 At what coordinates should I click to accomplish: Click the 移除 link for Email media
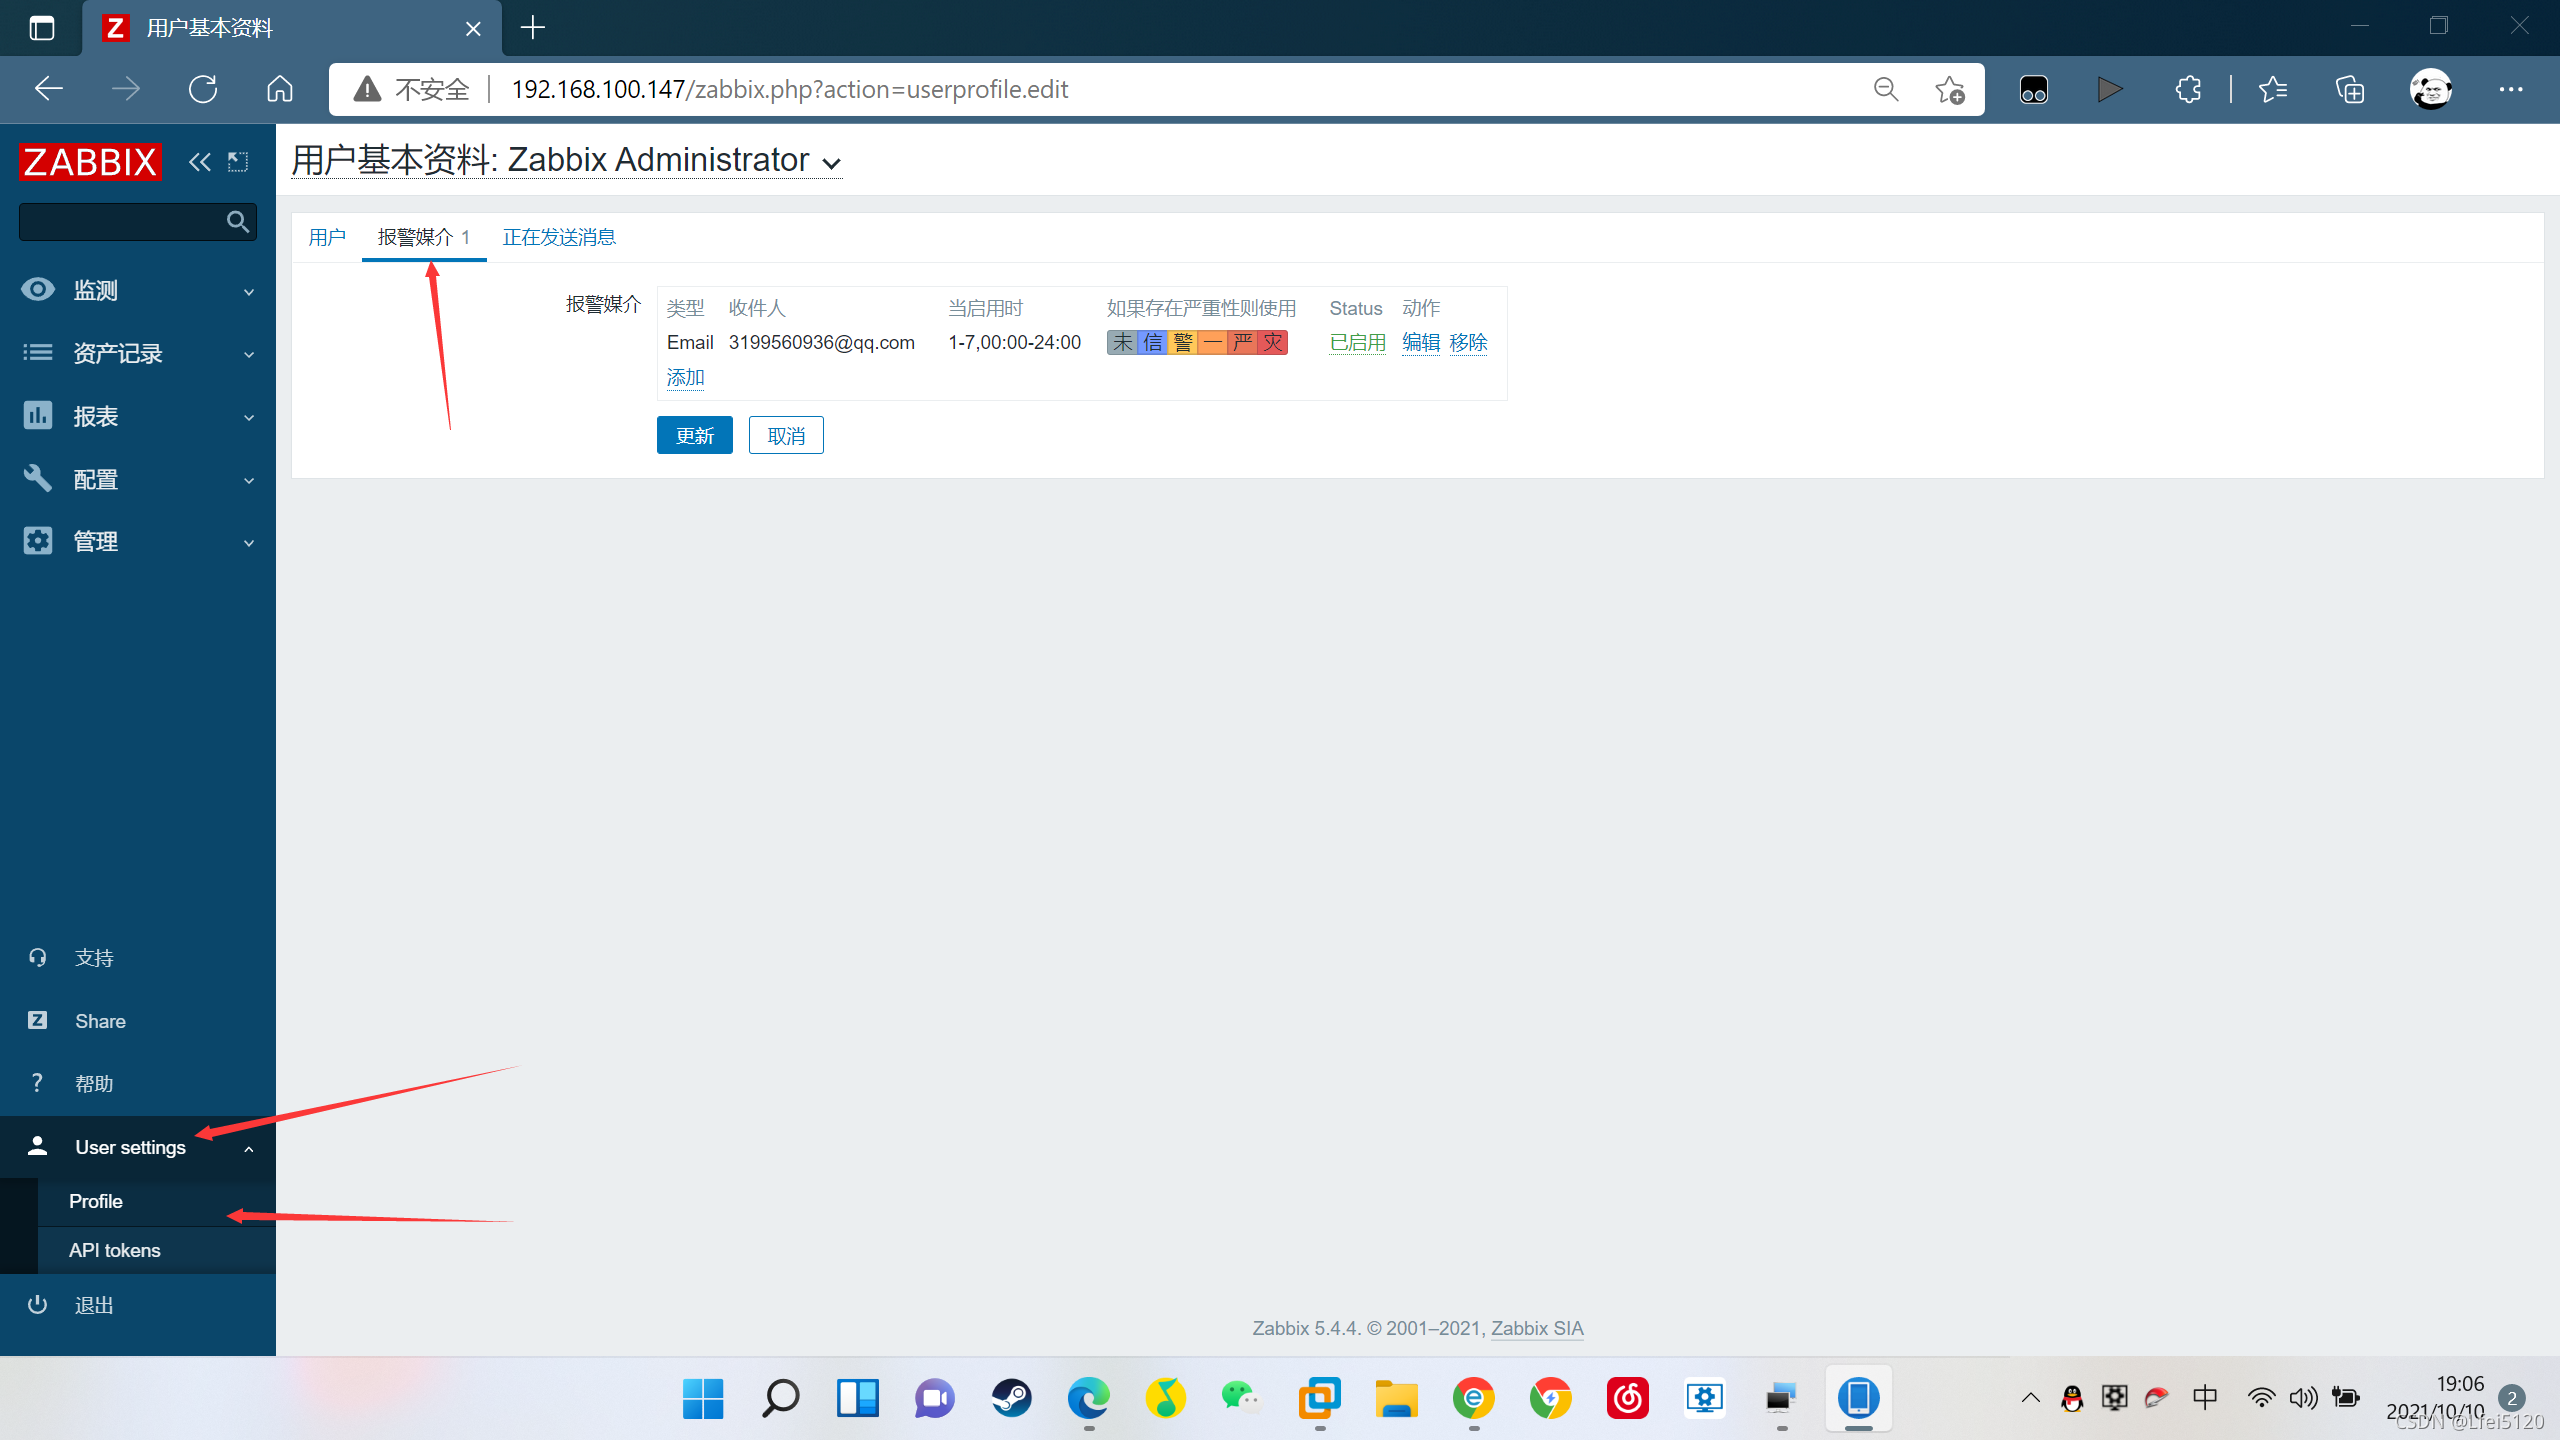pos(1466,343)
